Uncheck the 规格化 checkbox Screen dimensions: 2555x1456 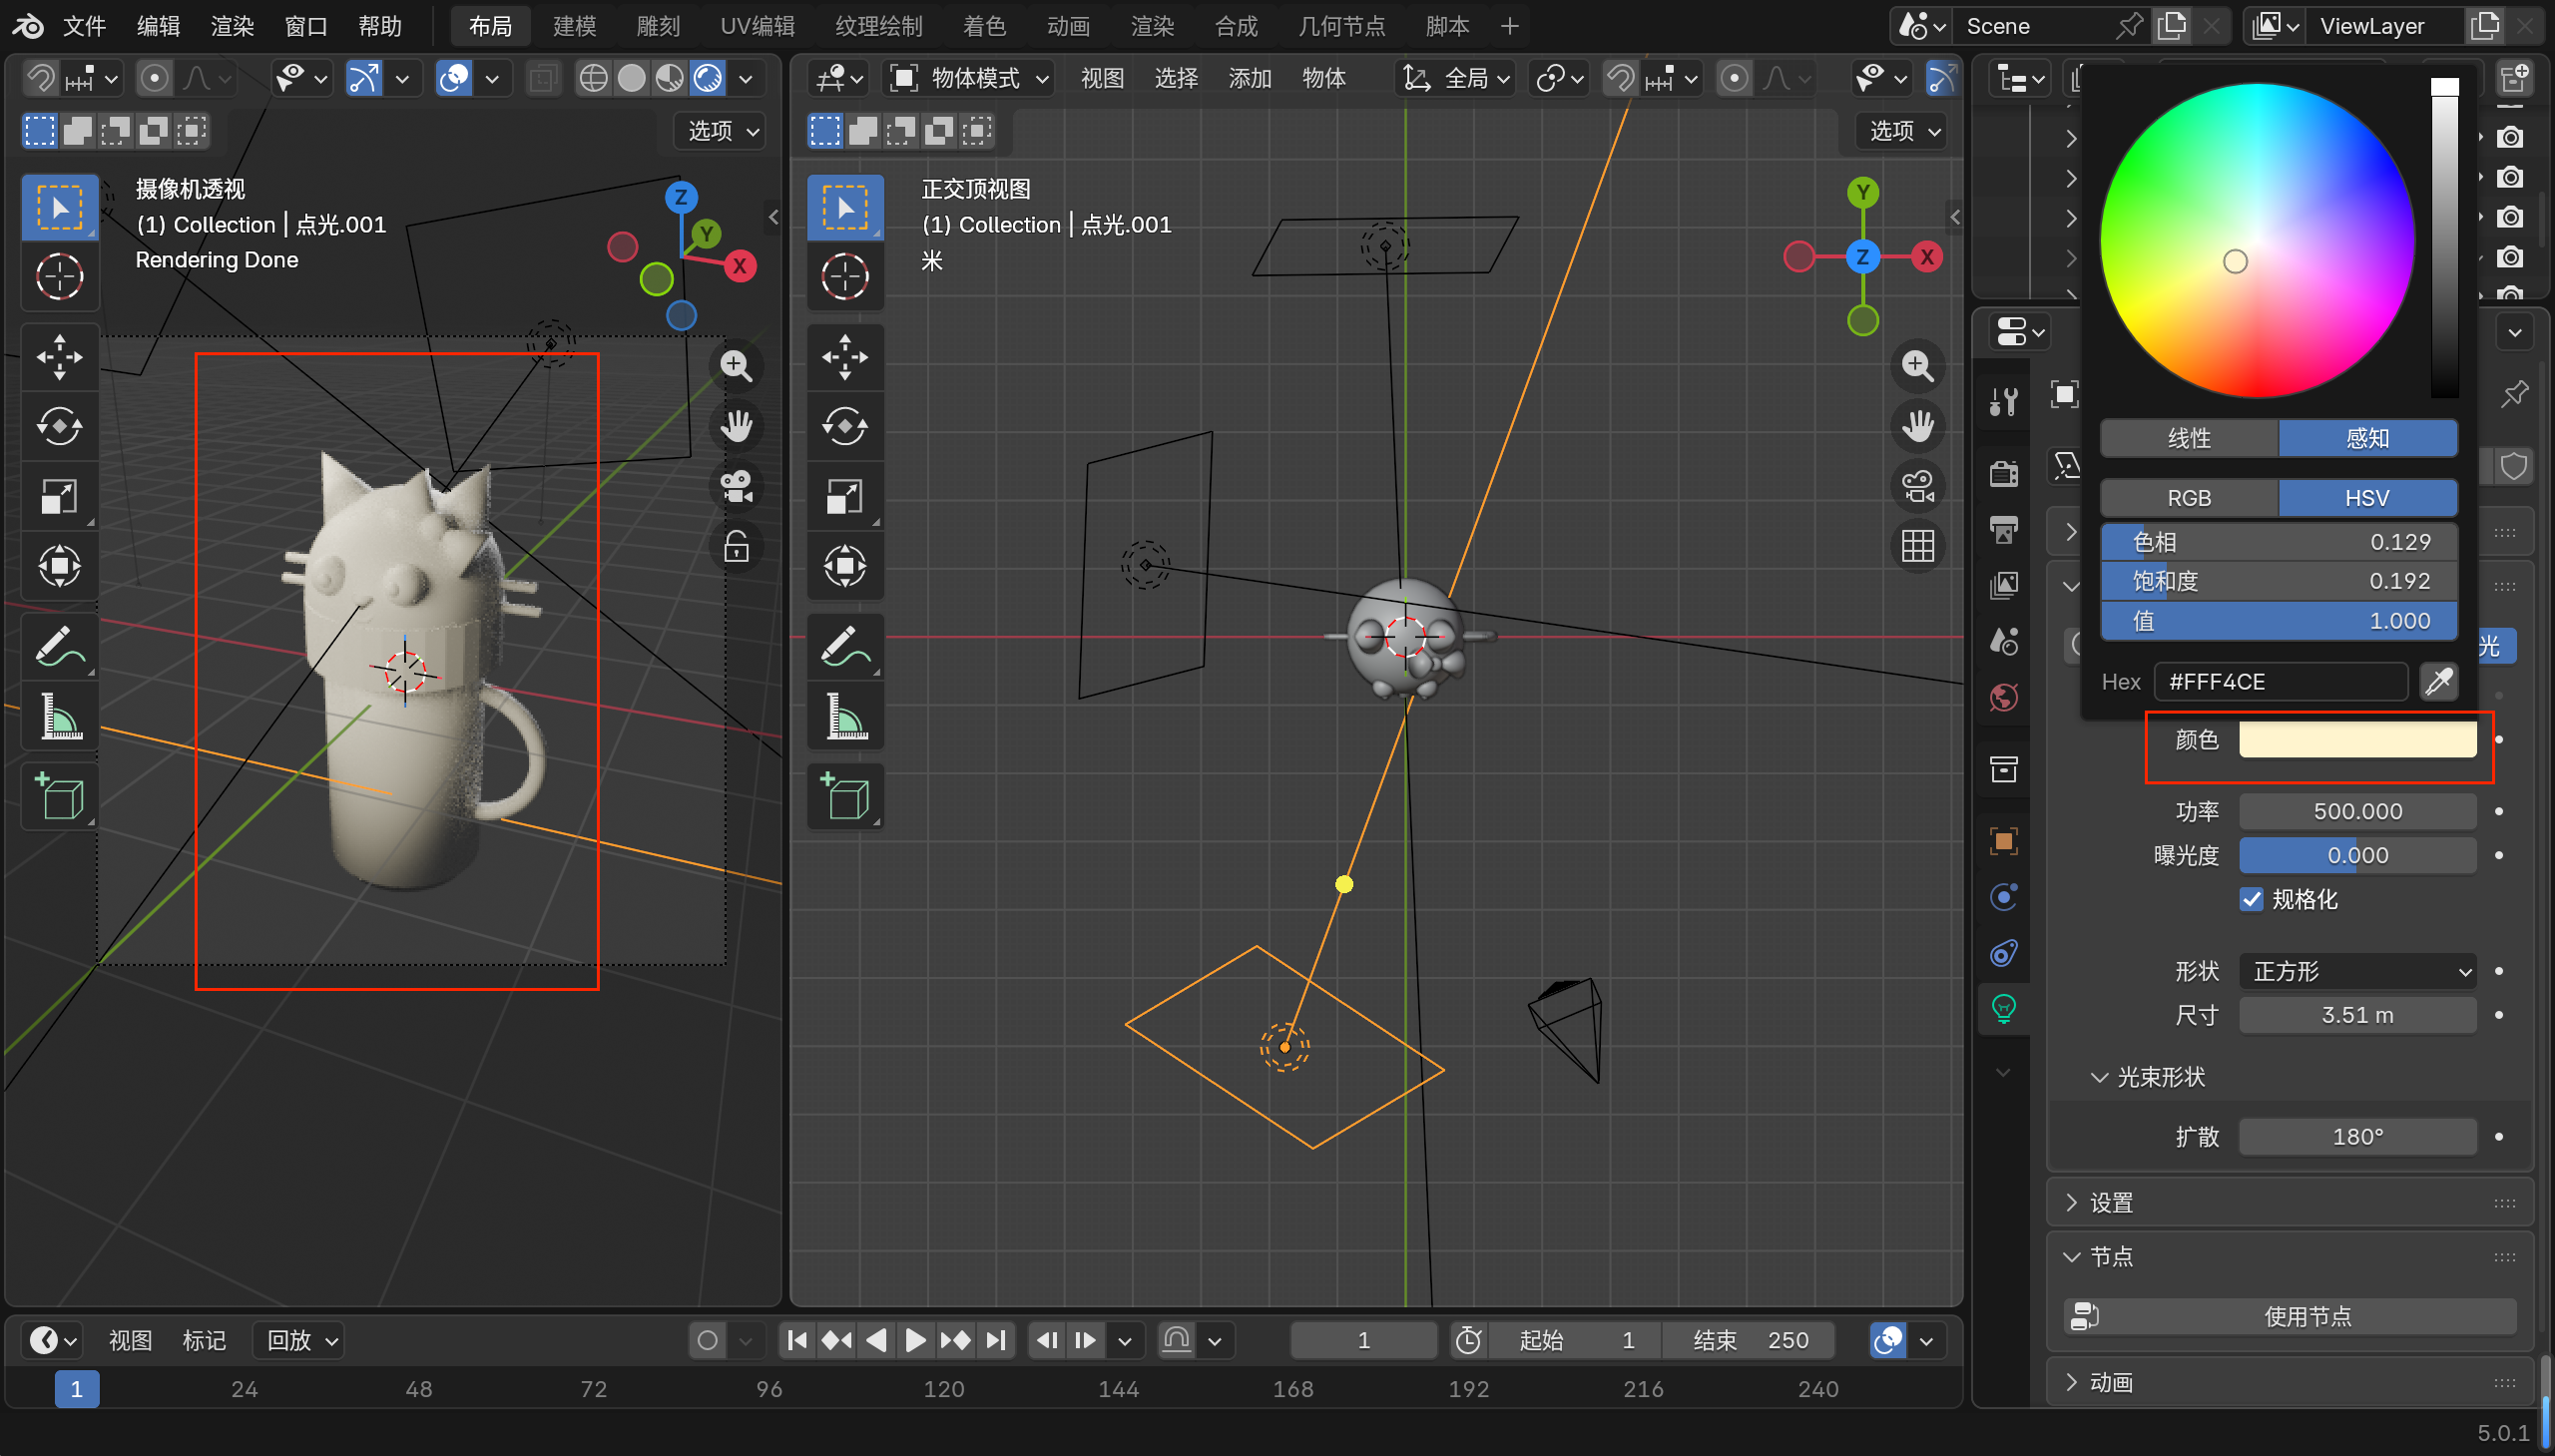coord(2251,899)
